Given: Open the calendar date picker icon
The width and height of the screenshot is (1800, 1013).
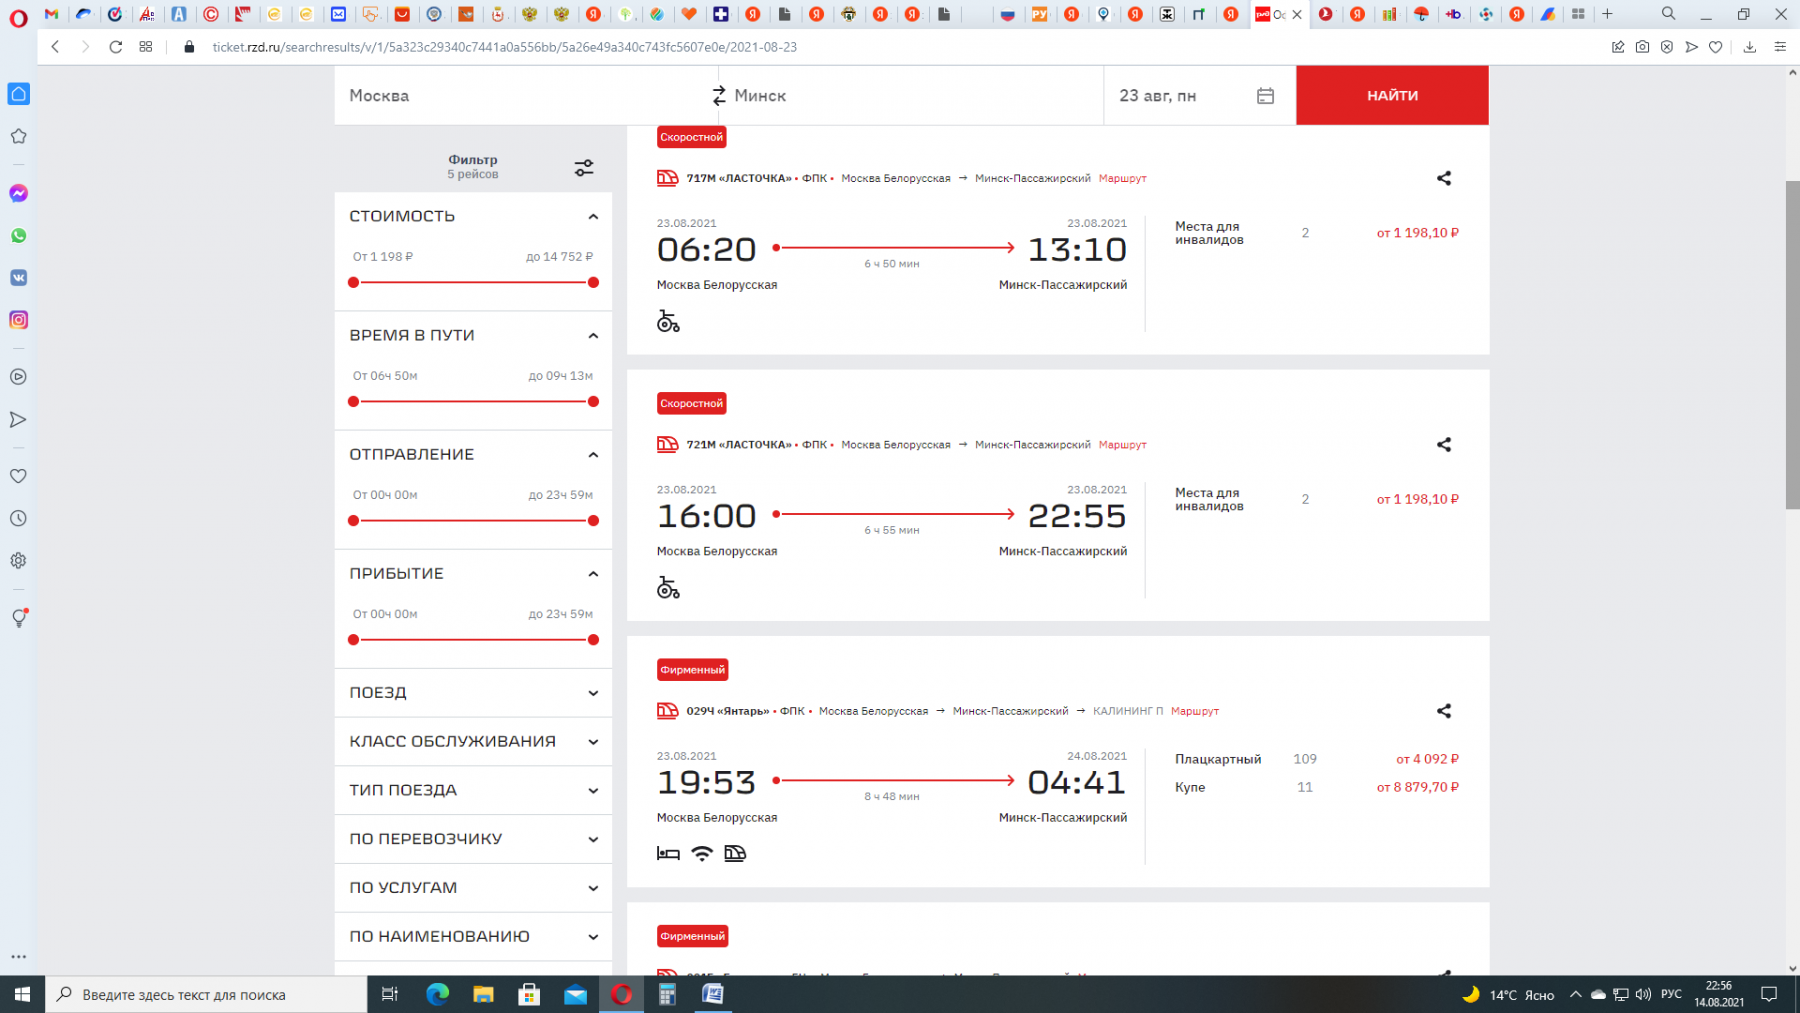Looking at the screenshot, I should [1265, 95].
